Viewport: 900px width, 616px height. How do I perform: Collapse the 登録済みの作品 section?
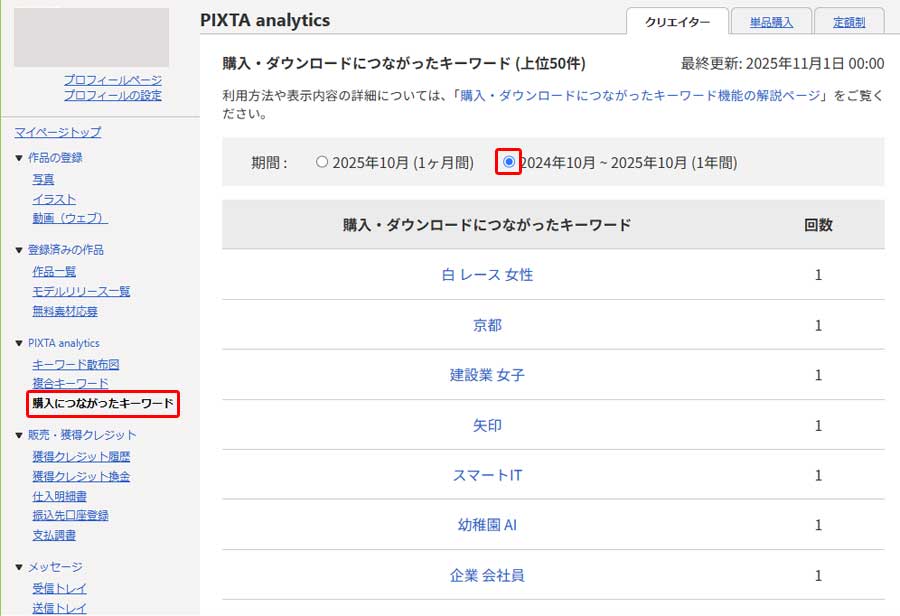[x=19, y=250]
